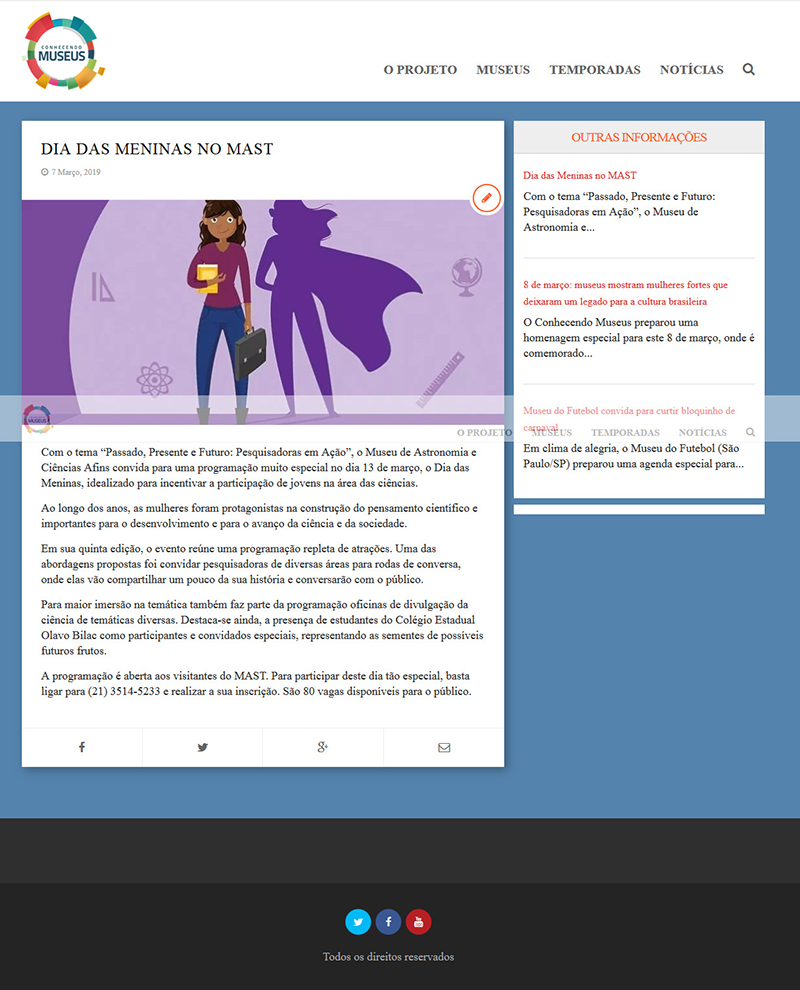
Task: Share article via Twitter icon below the text
Action: [x=202, y=747]
